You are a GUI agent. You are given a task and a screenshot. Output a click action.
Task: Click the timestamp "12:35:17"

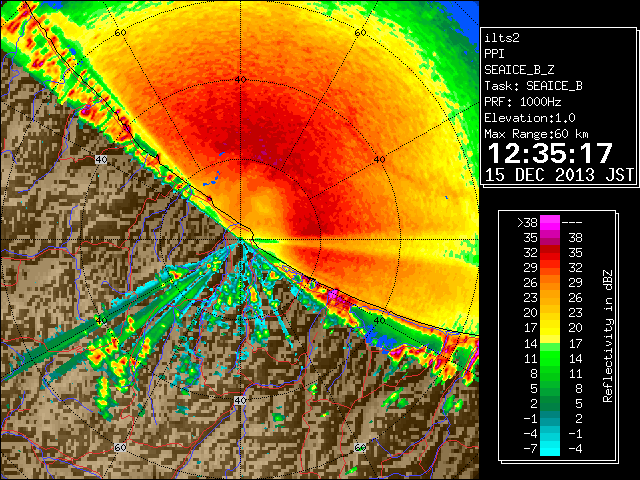pos(550,153)
